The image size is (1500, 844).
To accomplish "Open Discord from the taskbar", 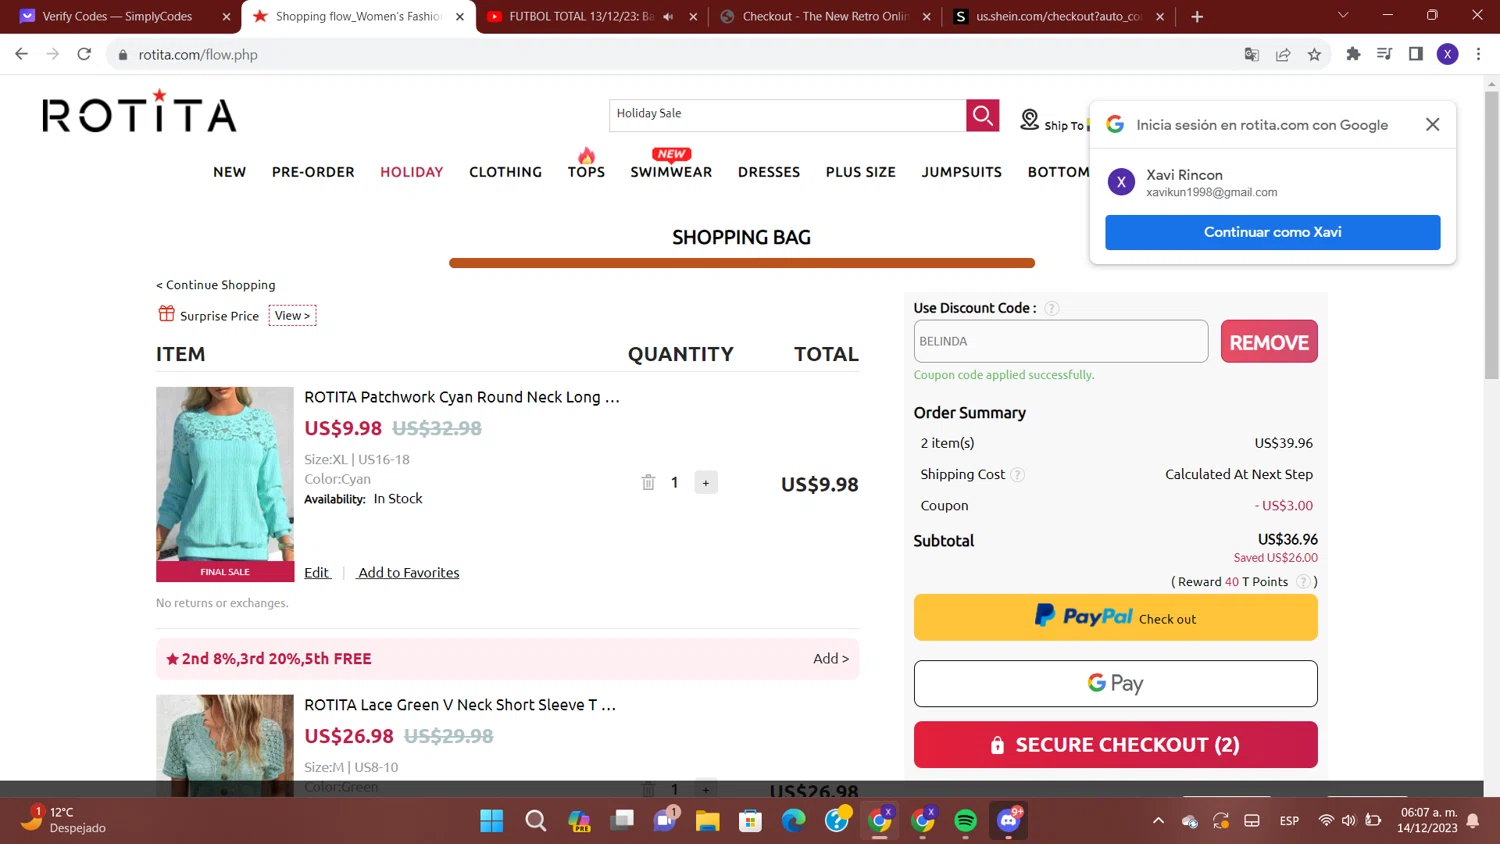I will (1009, 821).
